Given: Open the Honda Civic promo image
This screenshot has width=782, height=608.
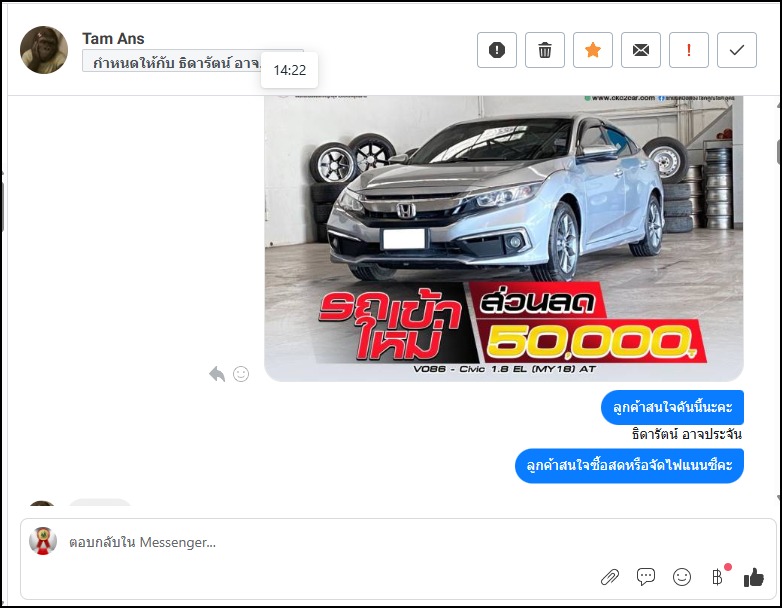Looking at the screenshot, I should pos(504,238).
